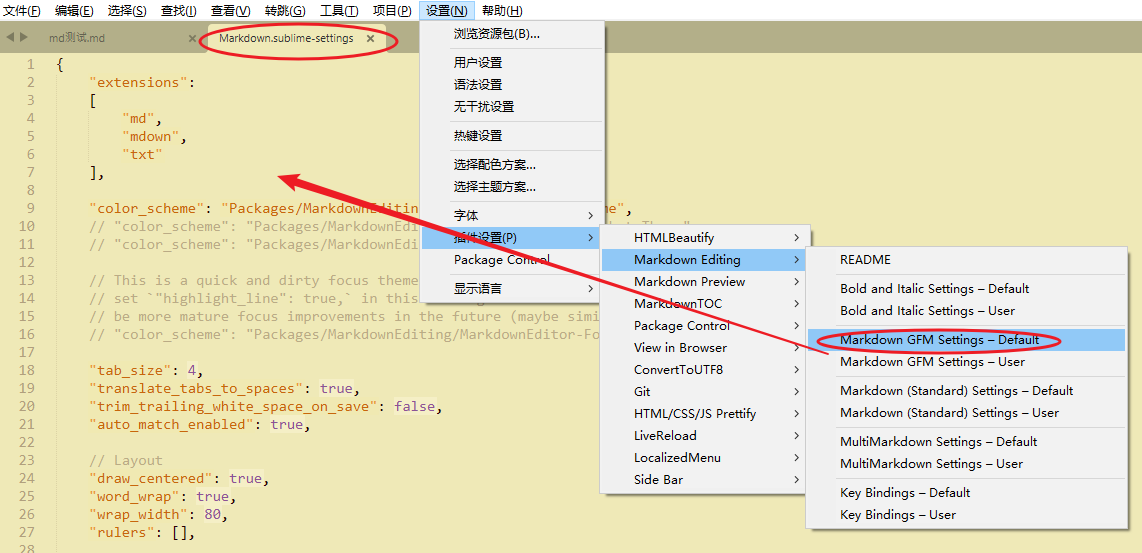Image resolution: width=1142 pixels, height=553 pixels.
Task: Open the 项目(P) menu
Action: pos(393,11)
